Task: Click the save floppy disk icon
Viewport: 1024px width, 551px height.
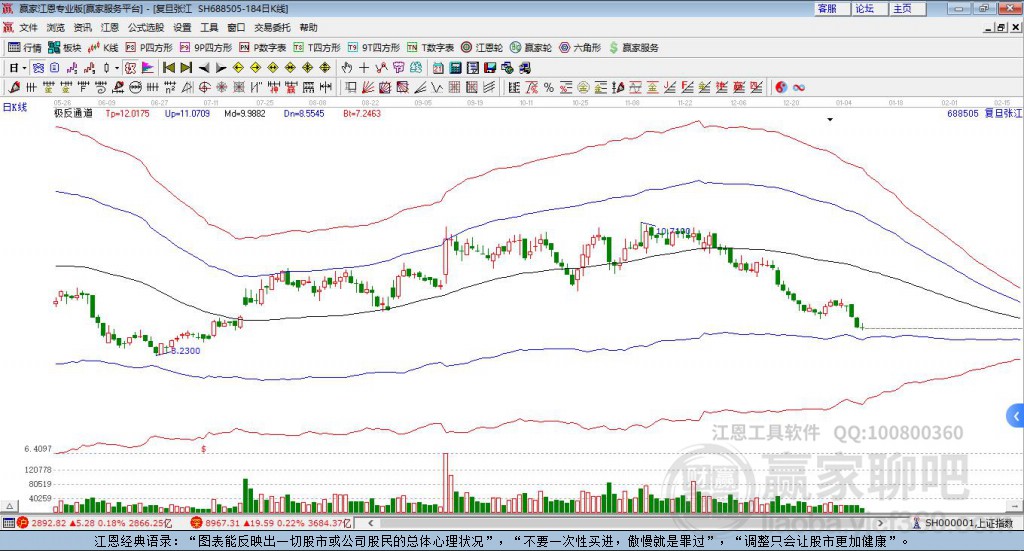Action: tap(490, 67)
